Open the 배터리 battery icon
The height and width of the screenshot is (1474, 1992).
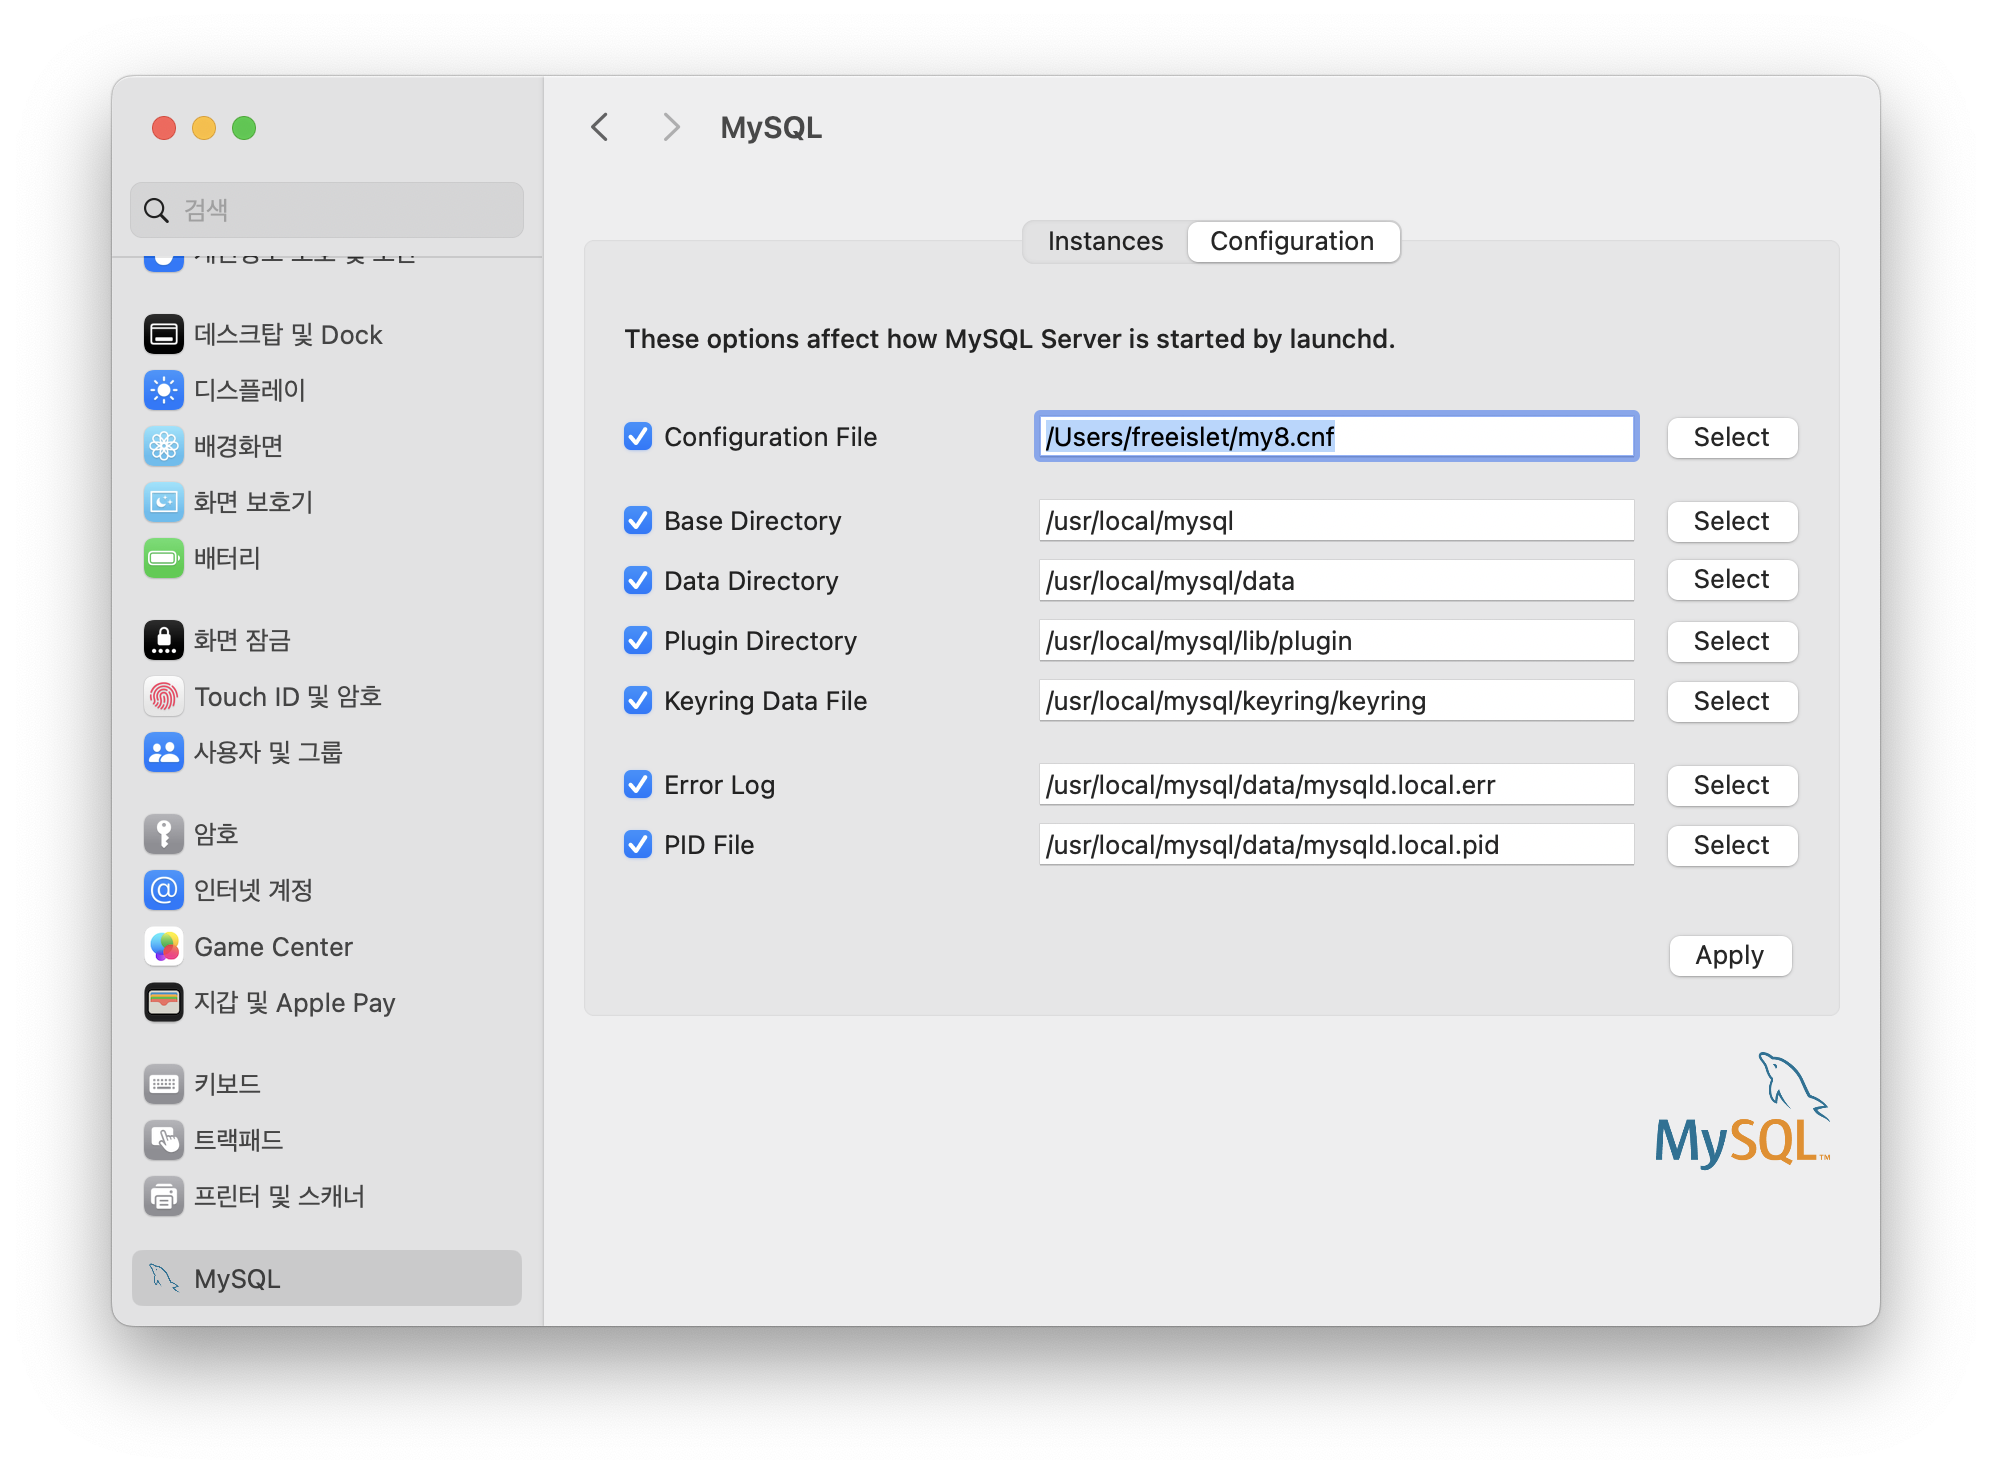pyautogui.click(x=164, y=558)
